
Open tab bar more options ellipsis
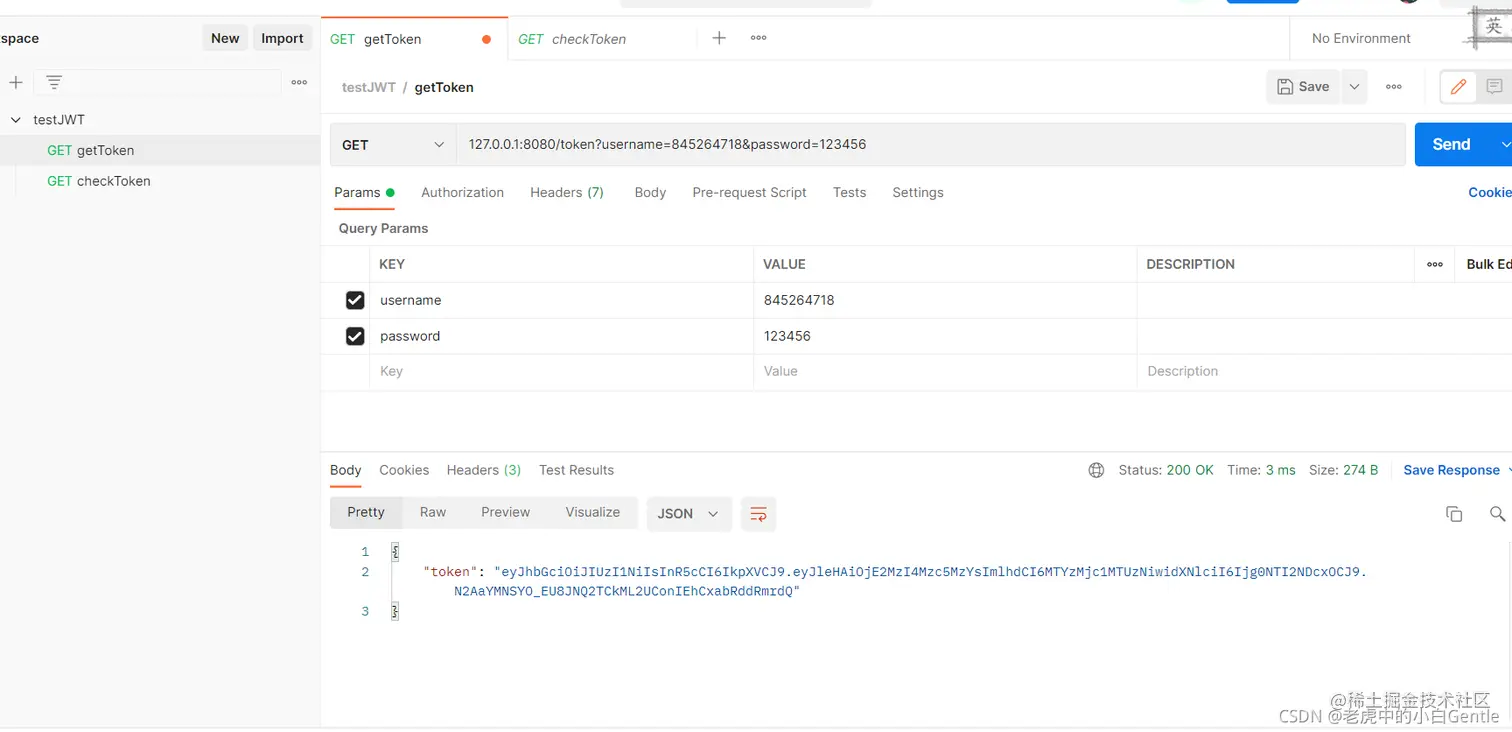click(758, 38)
